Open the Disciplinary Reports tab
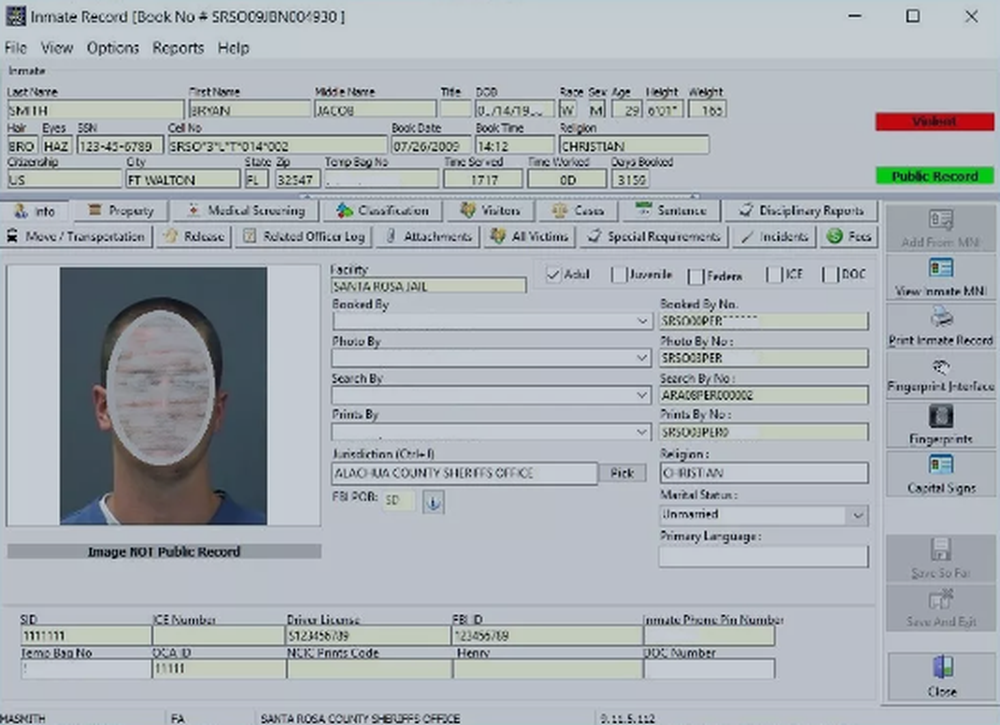Screen dimensions: 1000x725 coord(800,211)
